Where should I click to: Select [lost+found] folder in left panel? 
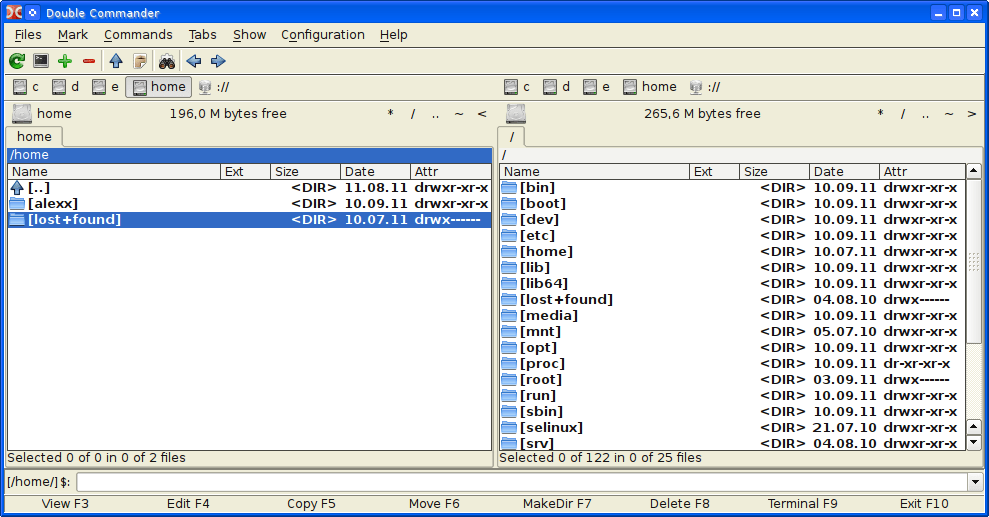249,219
